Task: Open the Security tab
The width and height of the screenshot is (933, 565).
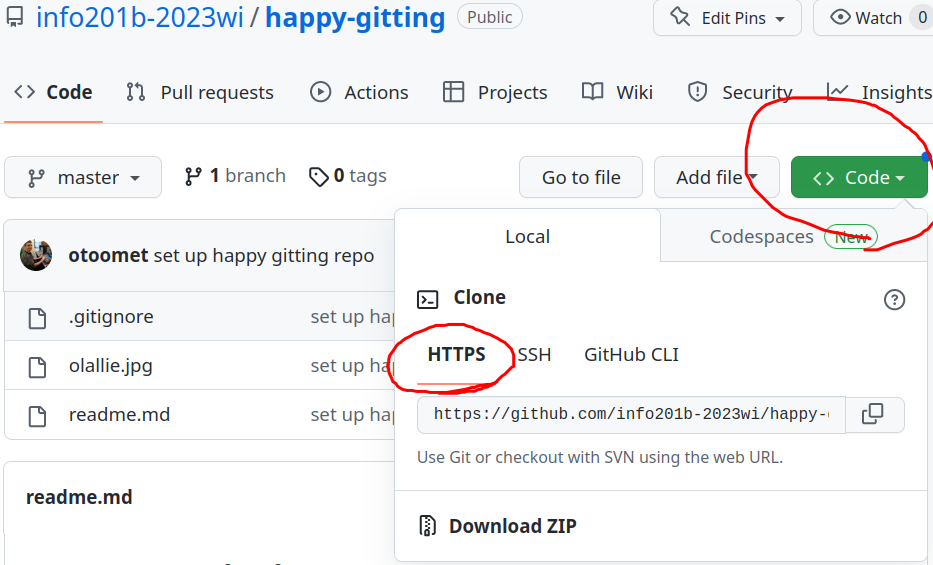Action: tap(740, 92)
